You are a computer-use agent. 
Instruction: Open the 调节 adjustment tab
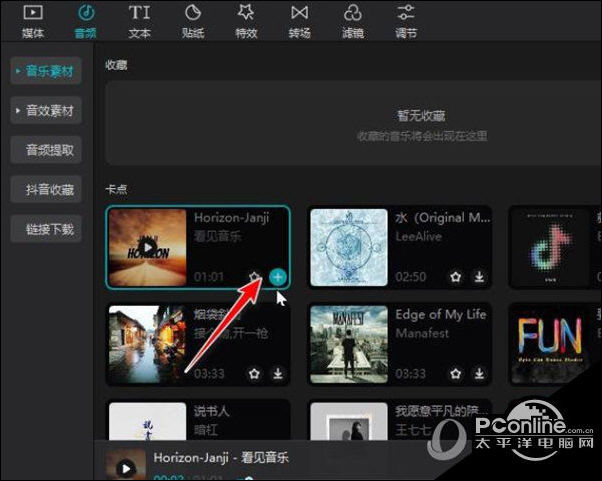406,21
